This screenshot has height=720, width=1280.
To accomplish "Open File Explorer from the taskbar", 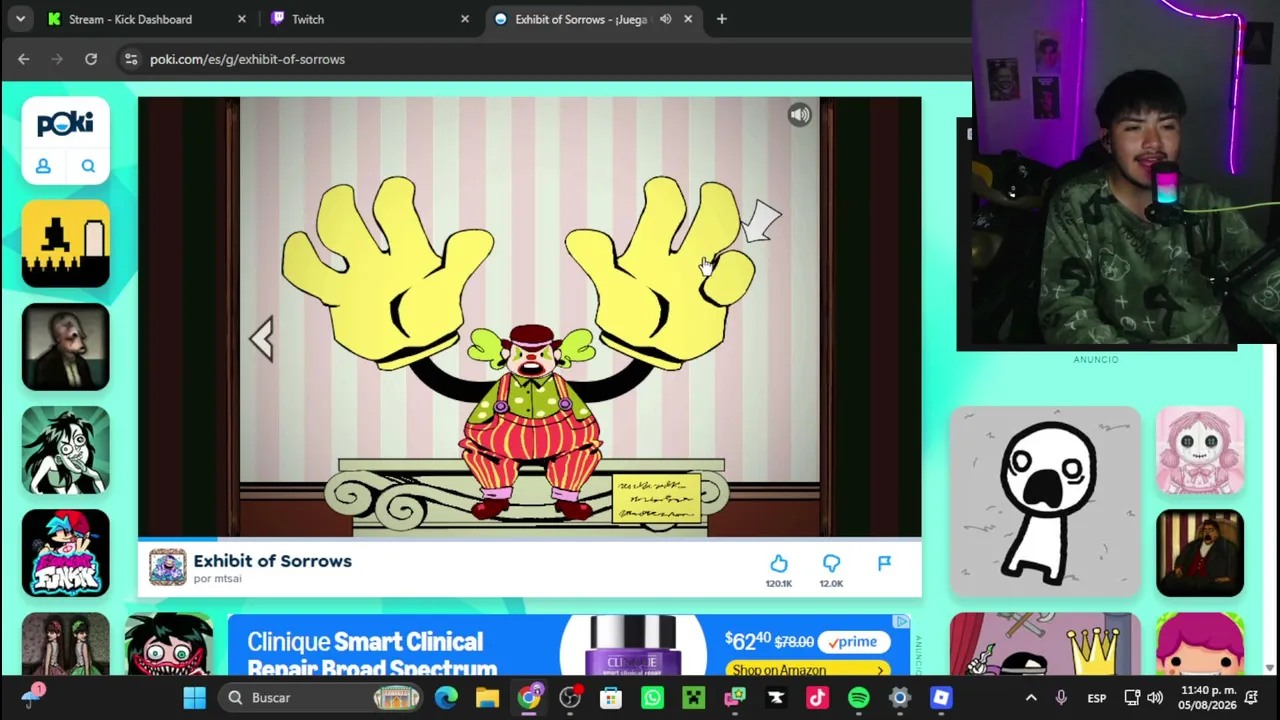I will point(487,698).
